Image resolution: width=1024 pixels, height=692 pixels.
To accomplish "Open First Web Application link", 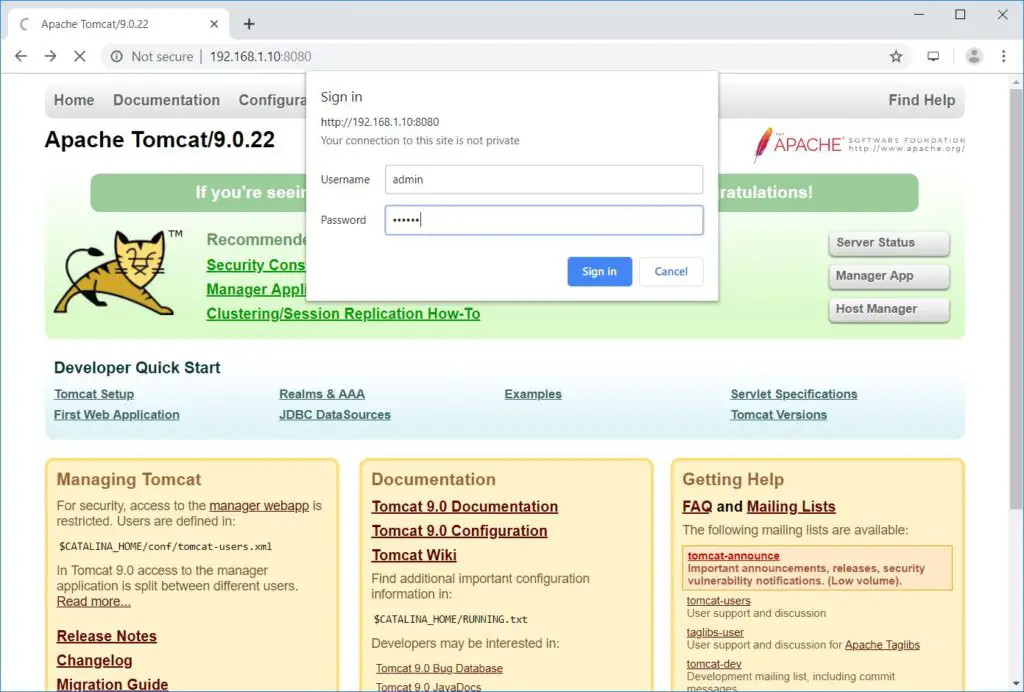I will click(116, 415).
